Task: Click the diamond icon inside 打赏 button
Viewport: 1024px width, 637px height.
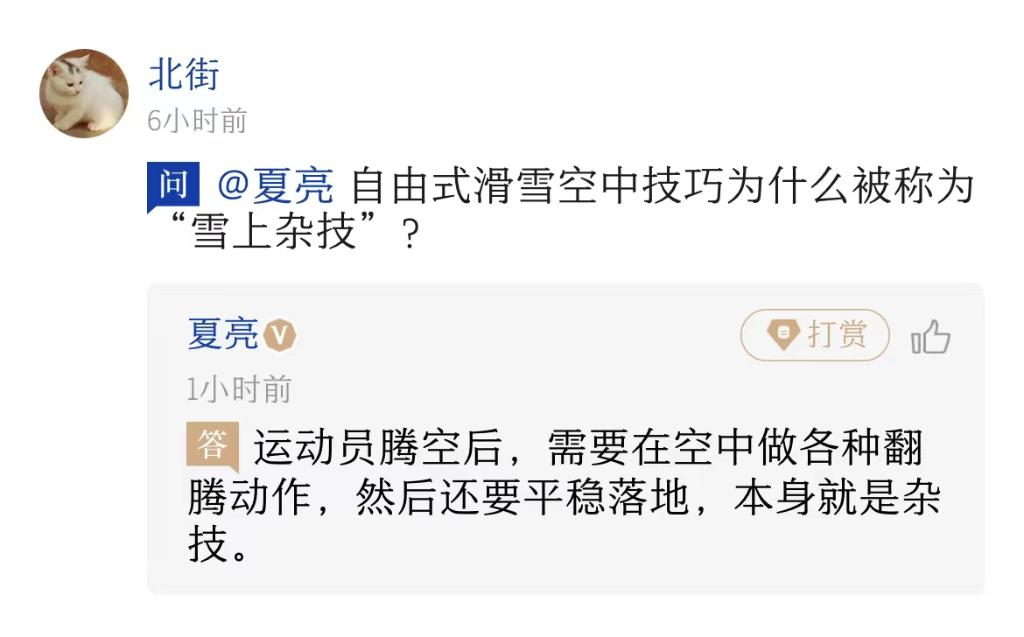Action: [x=784, y=336]
